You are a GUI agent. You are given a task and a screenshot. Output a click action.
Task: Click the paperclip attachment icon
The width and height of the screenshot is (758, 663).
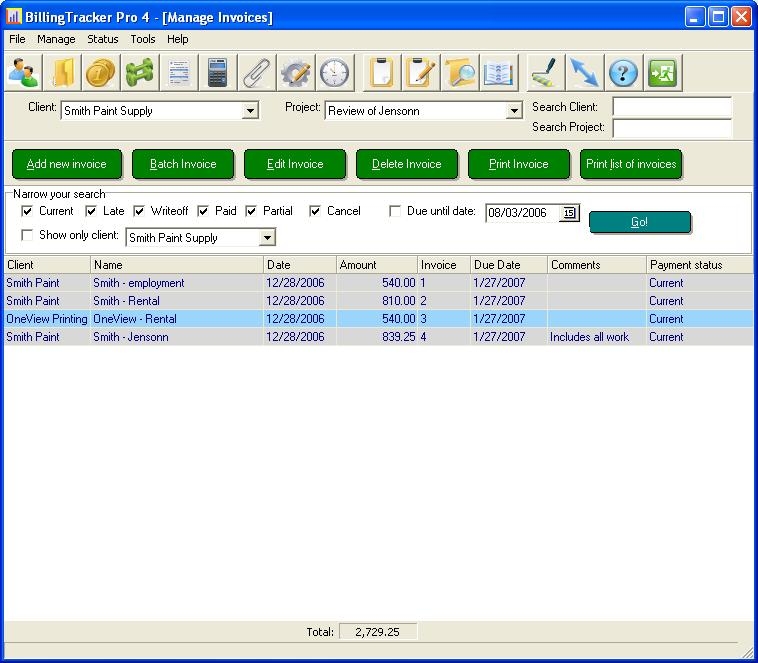click(256, 73)
